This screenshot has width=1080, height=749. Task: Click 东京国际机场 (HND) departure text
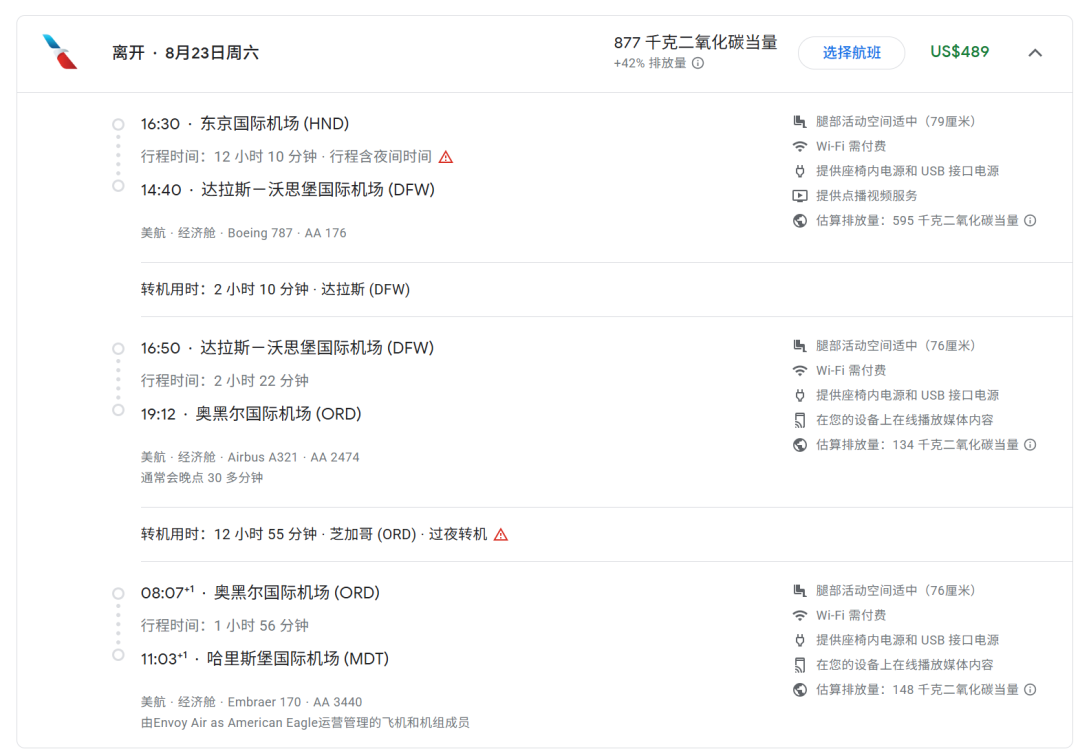(x=274, y=124)
